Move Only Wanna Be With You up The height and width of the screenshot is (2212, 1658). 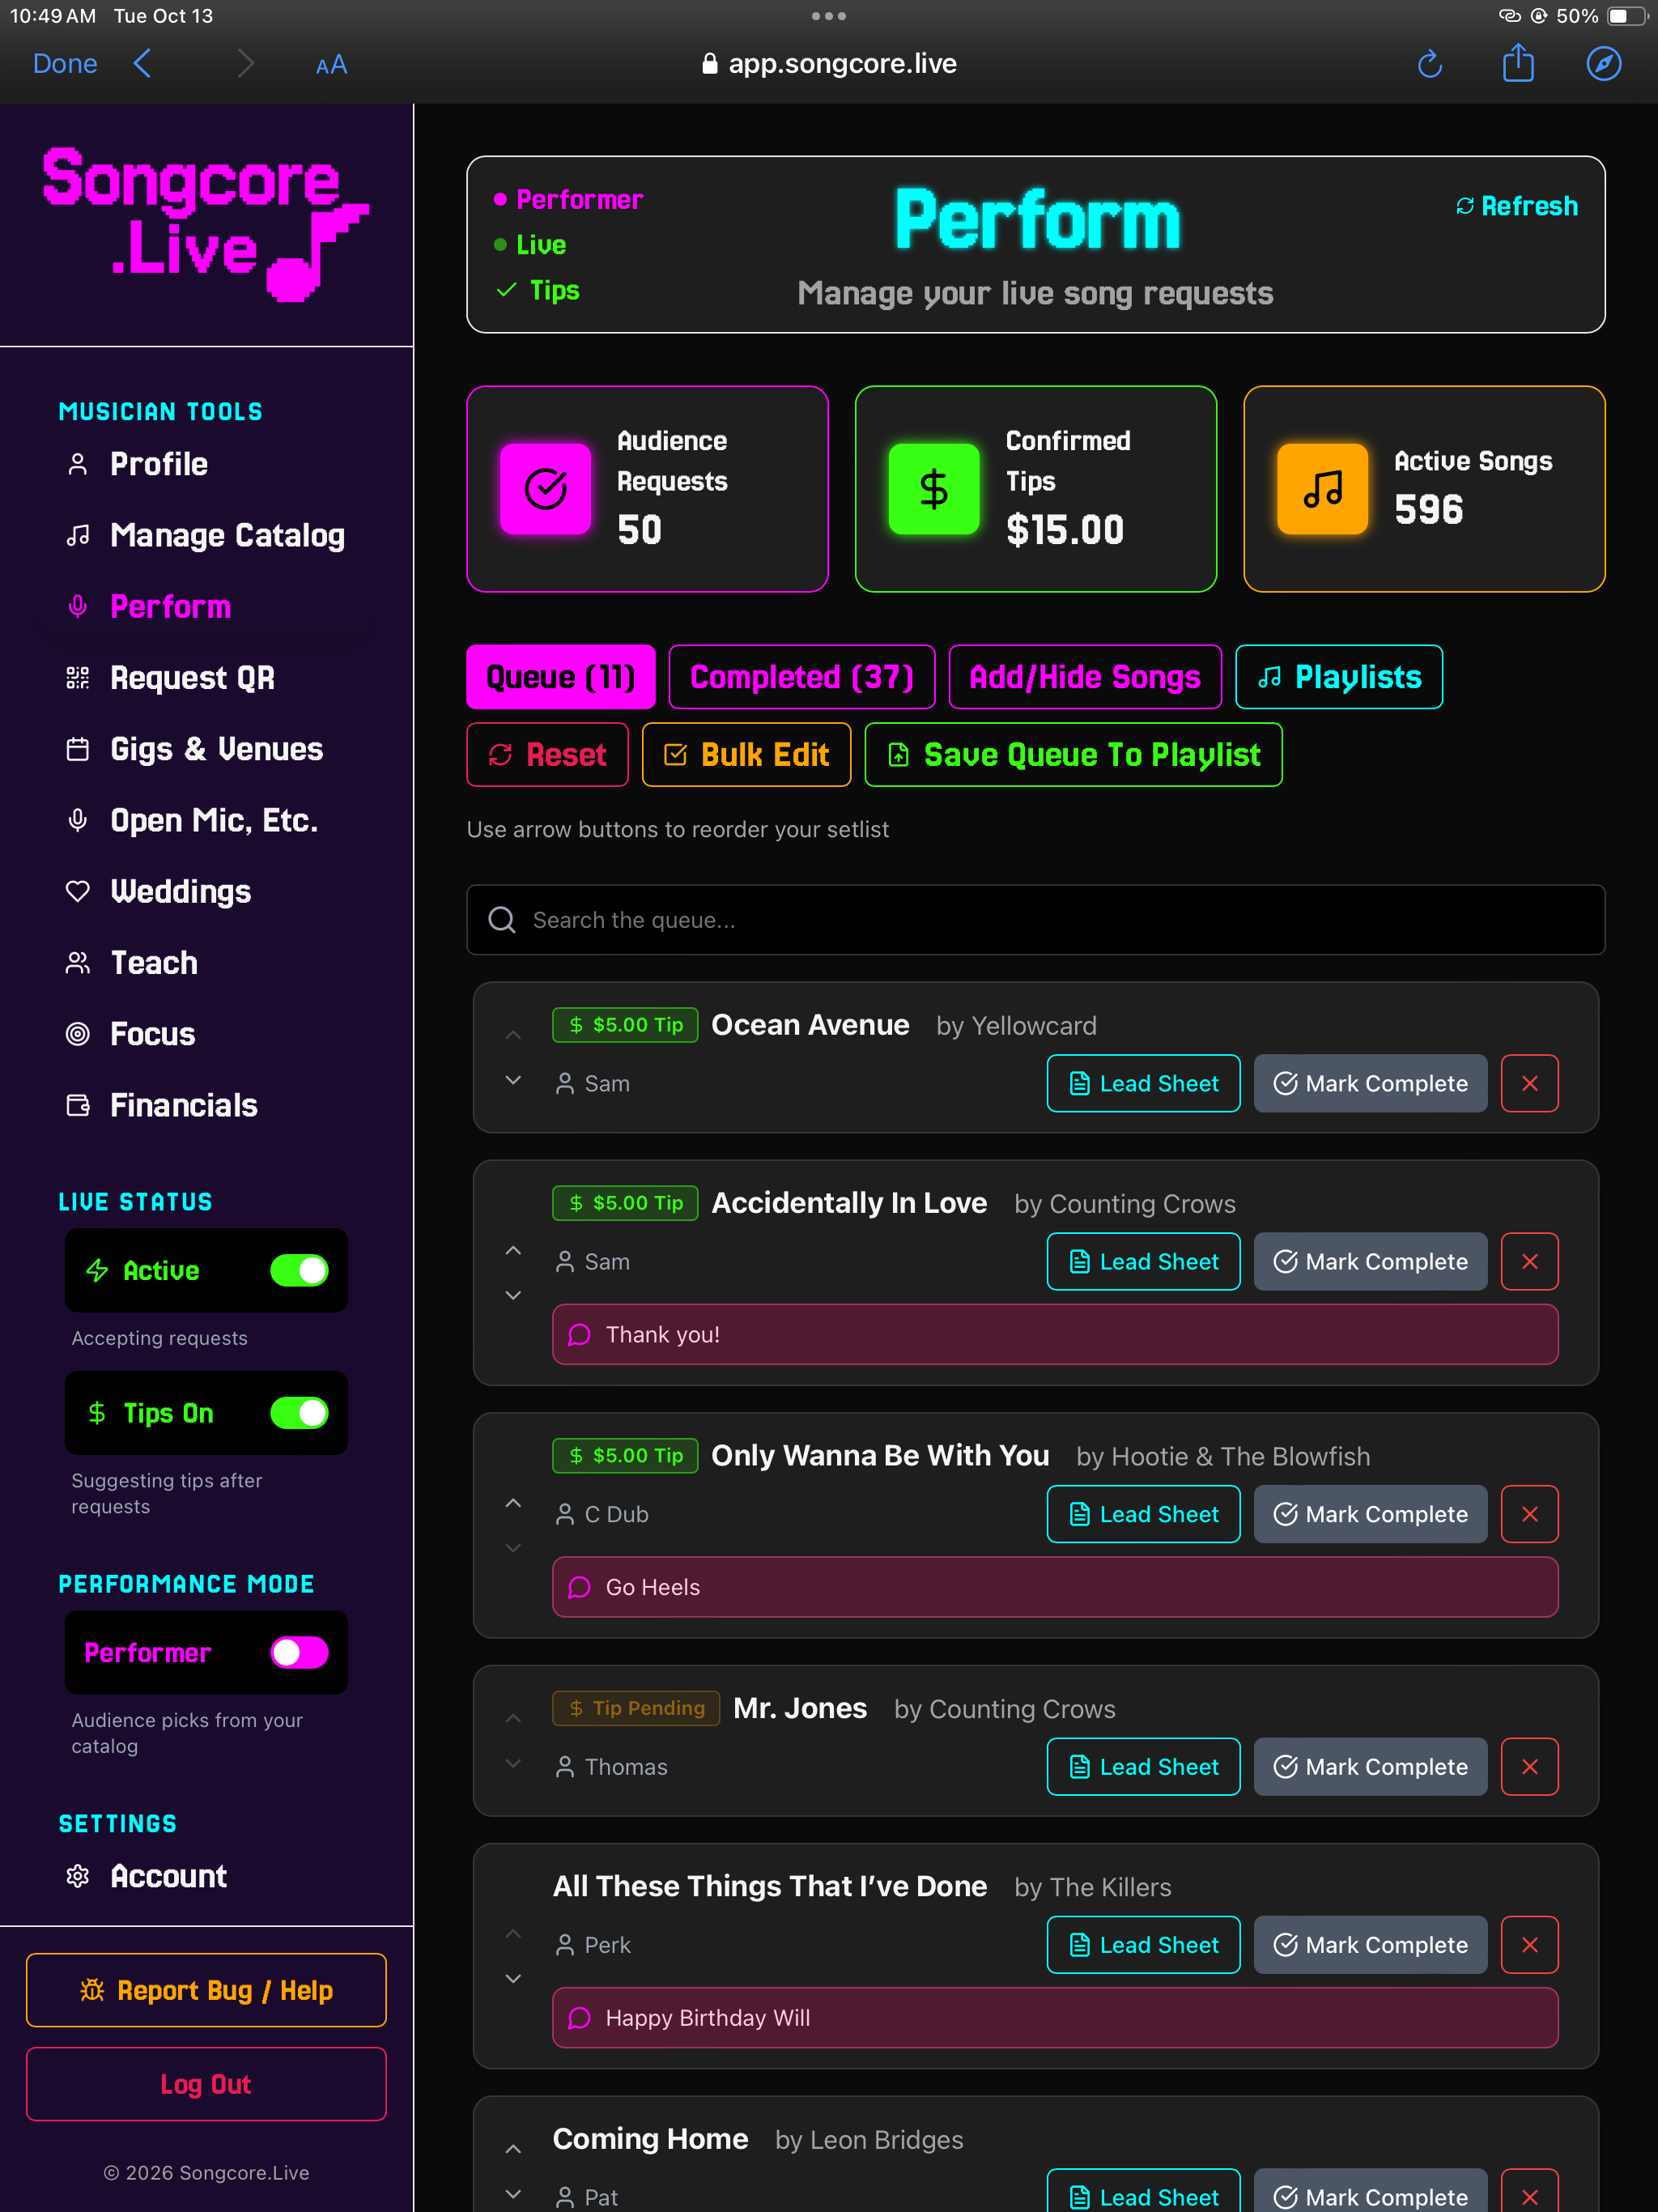[513, 1503]
